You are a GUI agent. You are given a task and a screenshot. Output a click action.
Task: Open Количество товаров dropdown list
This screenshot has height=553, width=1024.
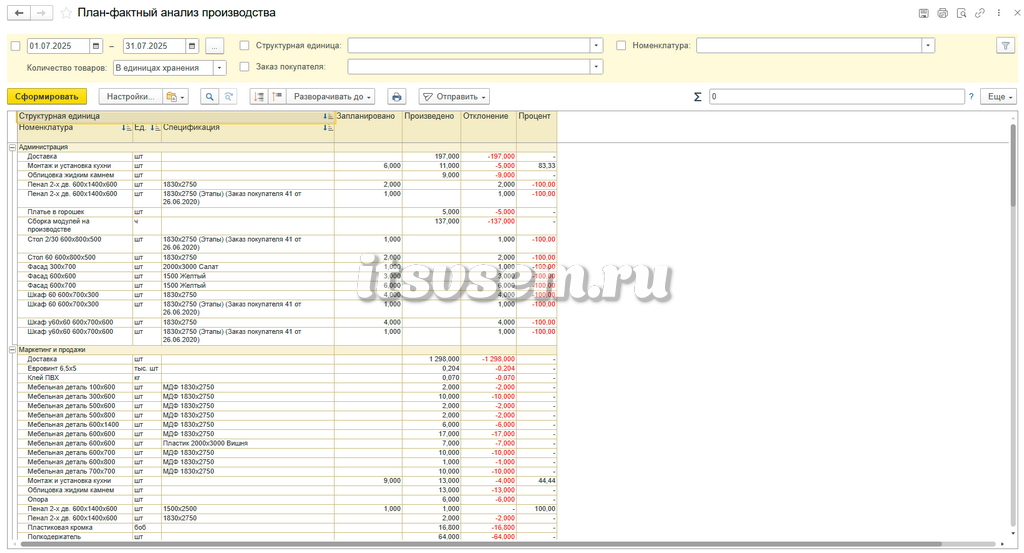220,68
